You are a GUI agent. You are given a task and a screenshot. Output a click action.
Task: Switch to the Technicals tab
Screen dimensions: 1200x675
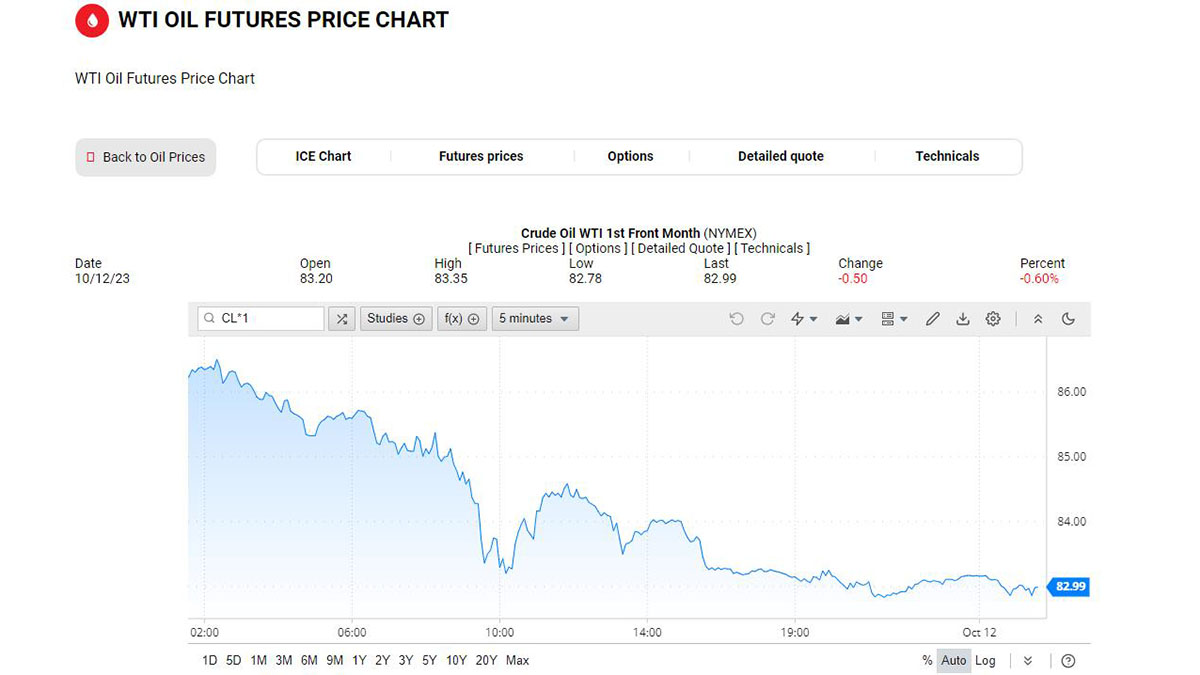947,156
